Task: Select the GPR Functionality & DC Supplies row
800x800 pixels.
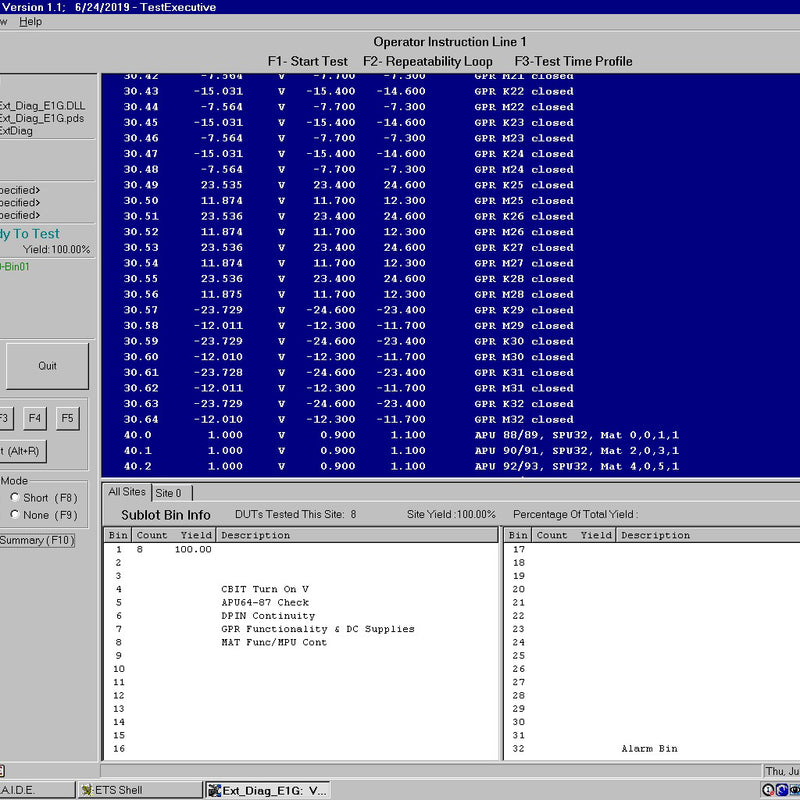Action: pos(317,629)
